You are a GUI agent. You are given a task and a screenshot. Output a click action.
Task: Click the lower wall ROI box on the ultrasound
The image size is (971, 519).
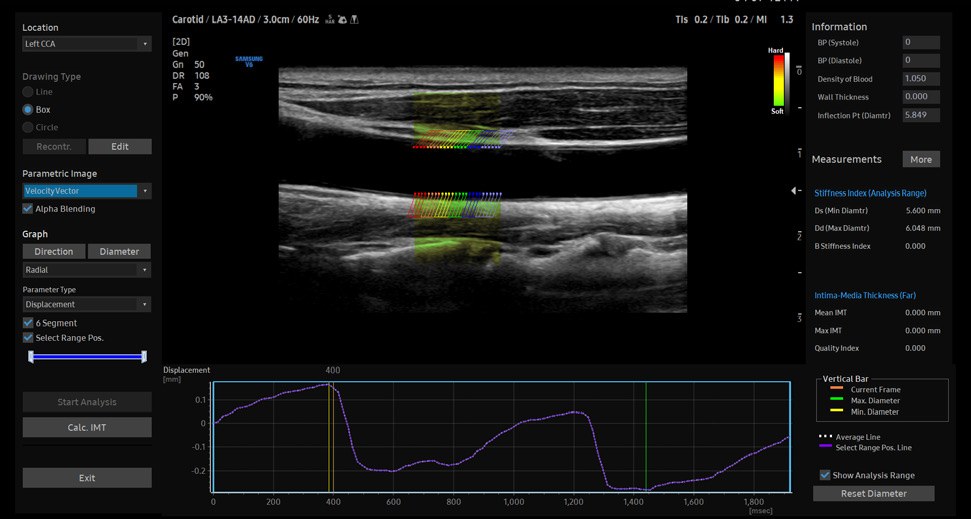point(457,227)
